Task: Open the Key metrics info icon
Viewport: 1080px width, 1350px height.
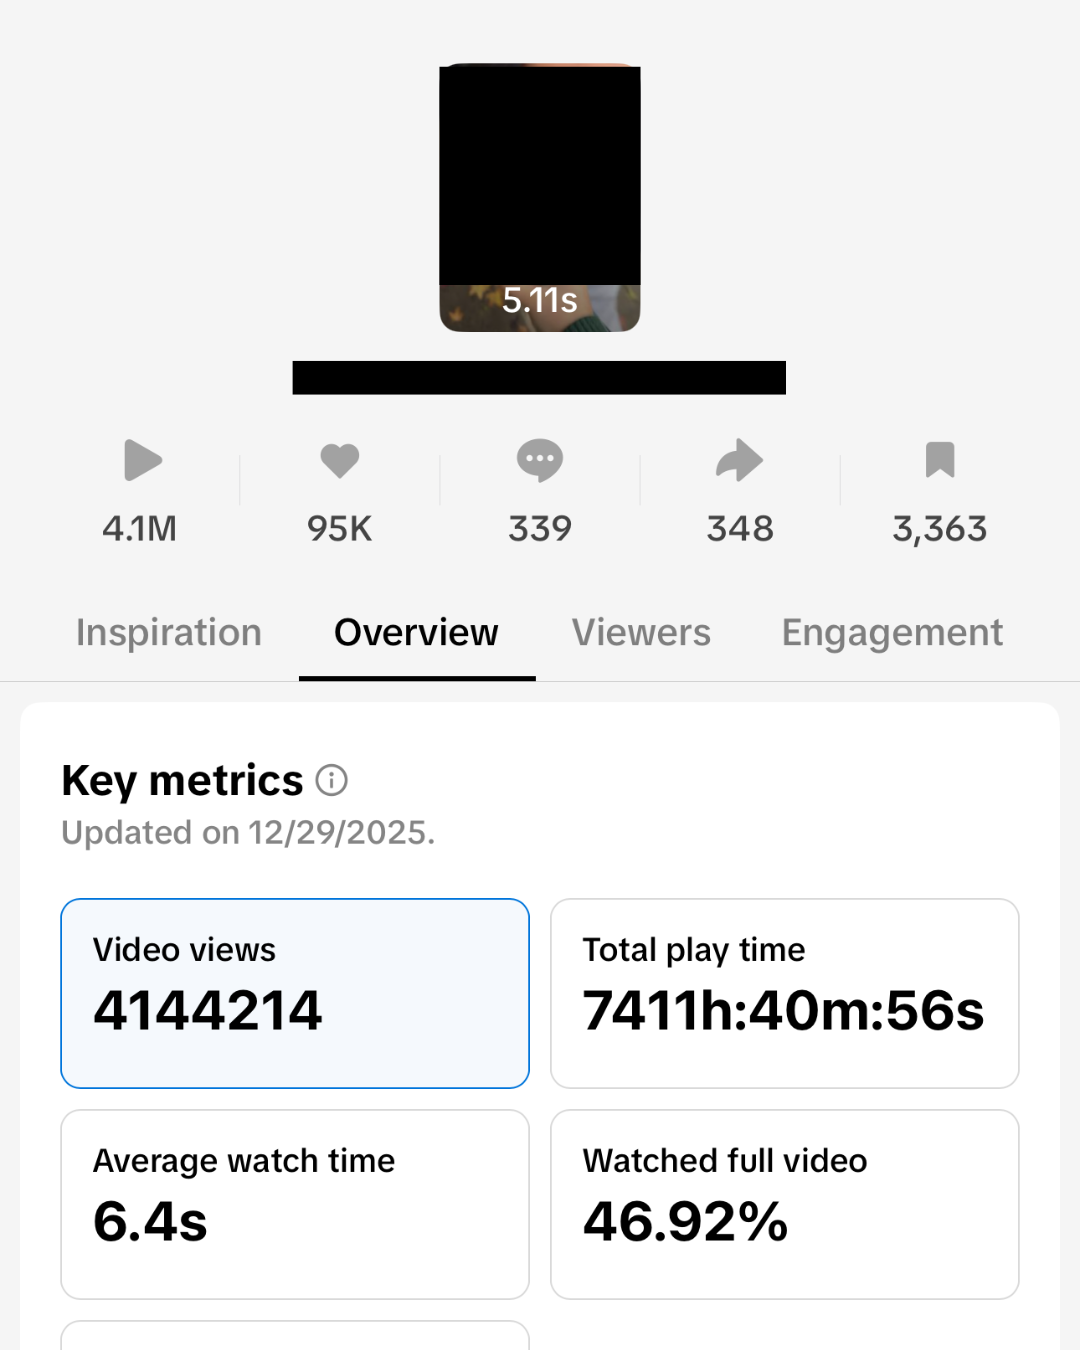Action: (332, 780)
